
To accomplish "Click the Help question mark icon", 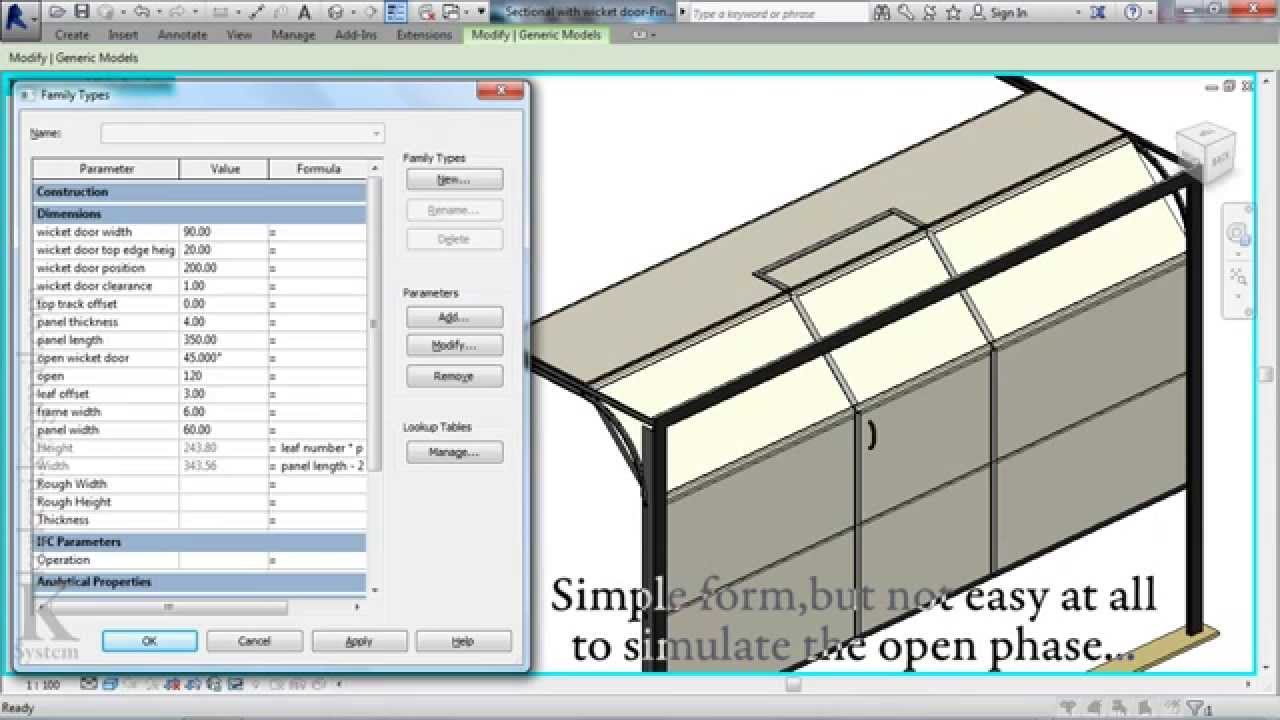I will [x=1133, y=12].
